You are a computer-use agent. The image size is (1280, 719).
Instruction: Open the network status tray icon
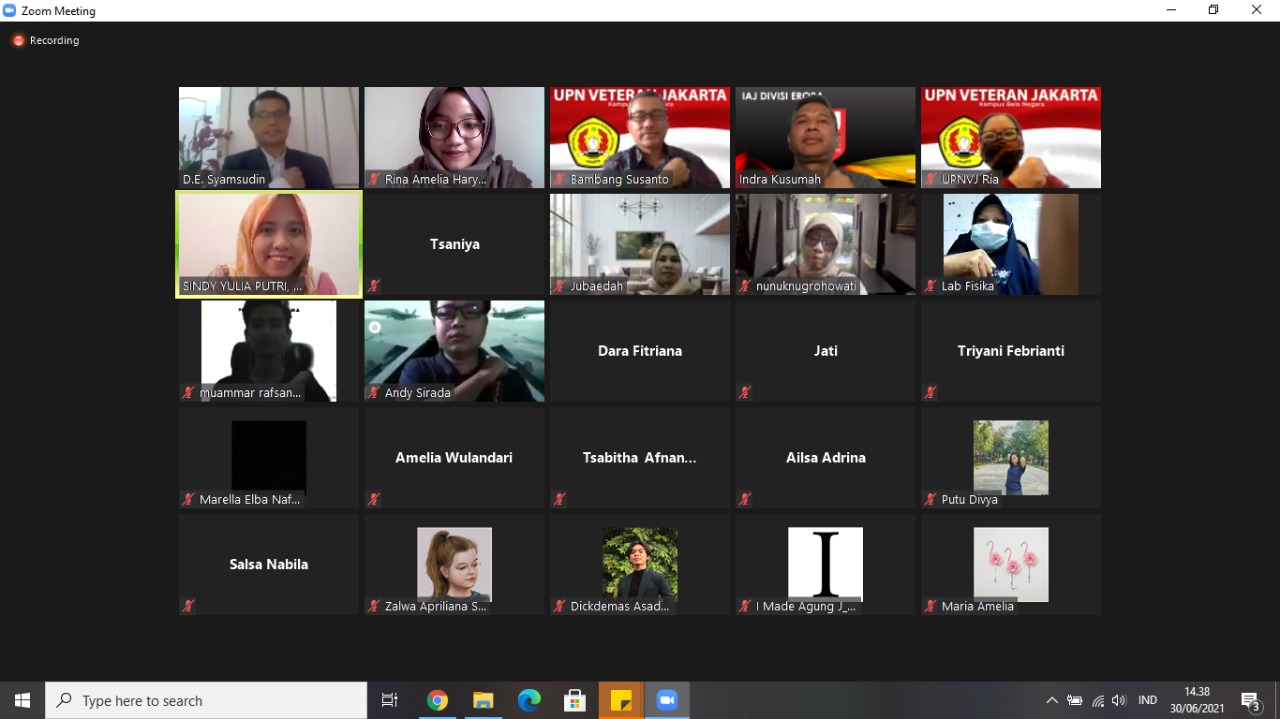pyautogui.click(x=1098, y=701)
